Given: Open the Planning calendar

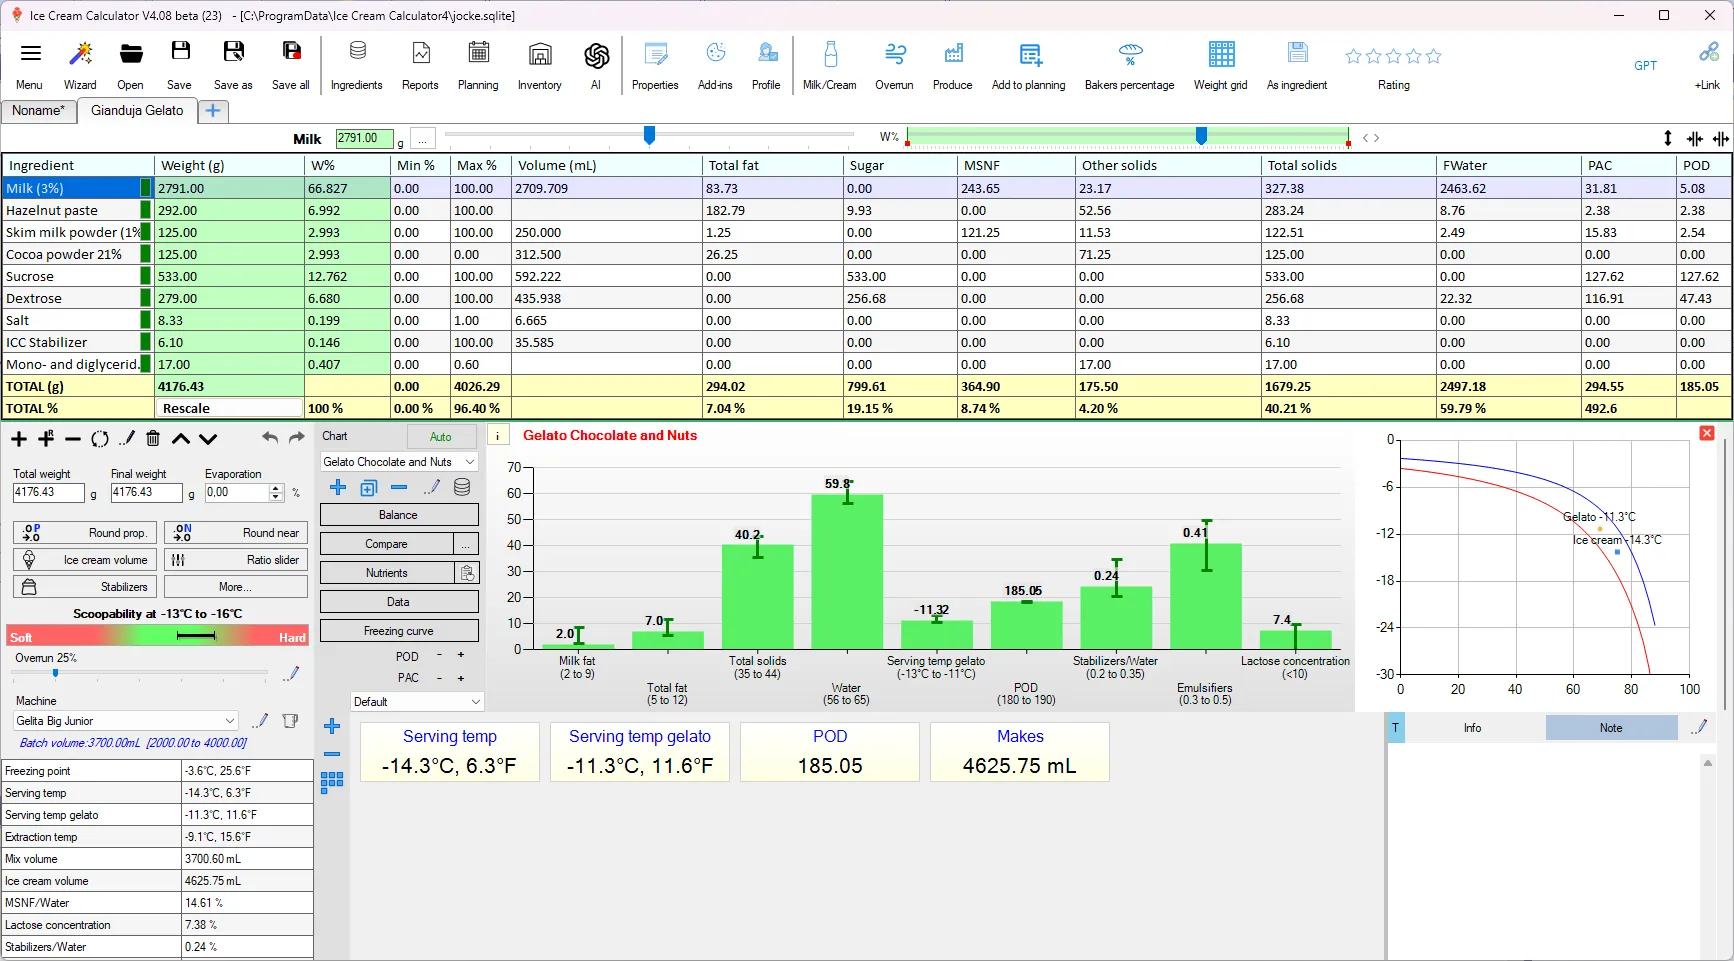Looking at the screenshot, I should pyautogui.click(x=478, y=65).
